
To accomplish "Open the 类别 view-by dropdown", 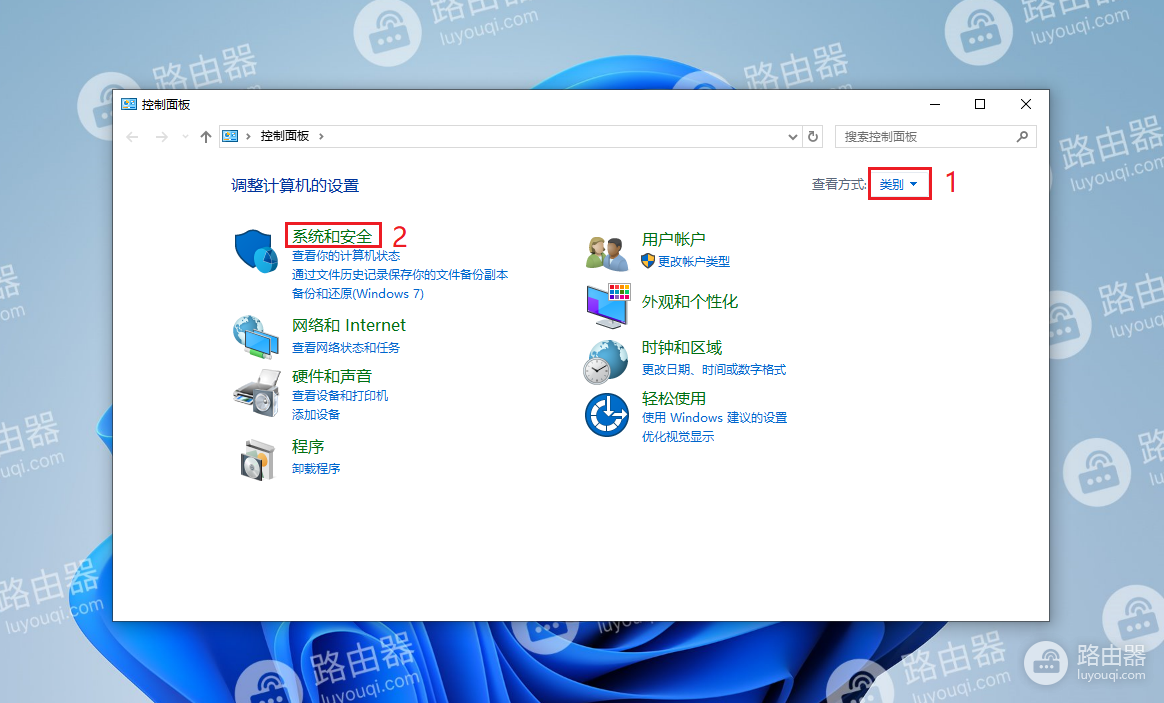I will [x=898, y=184].
